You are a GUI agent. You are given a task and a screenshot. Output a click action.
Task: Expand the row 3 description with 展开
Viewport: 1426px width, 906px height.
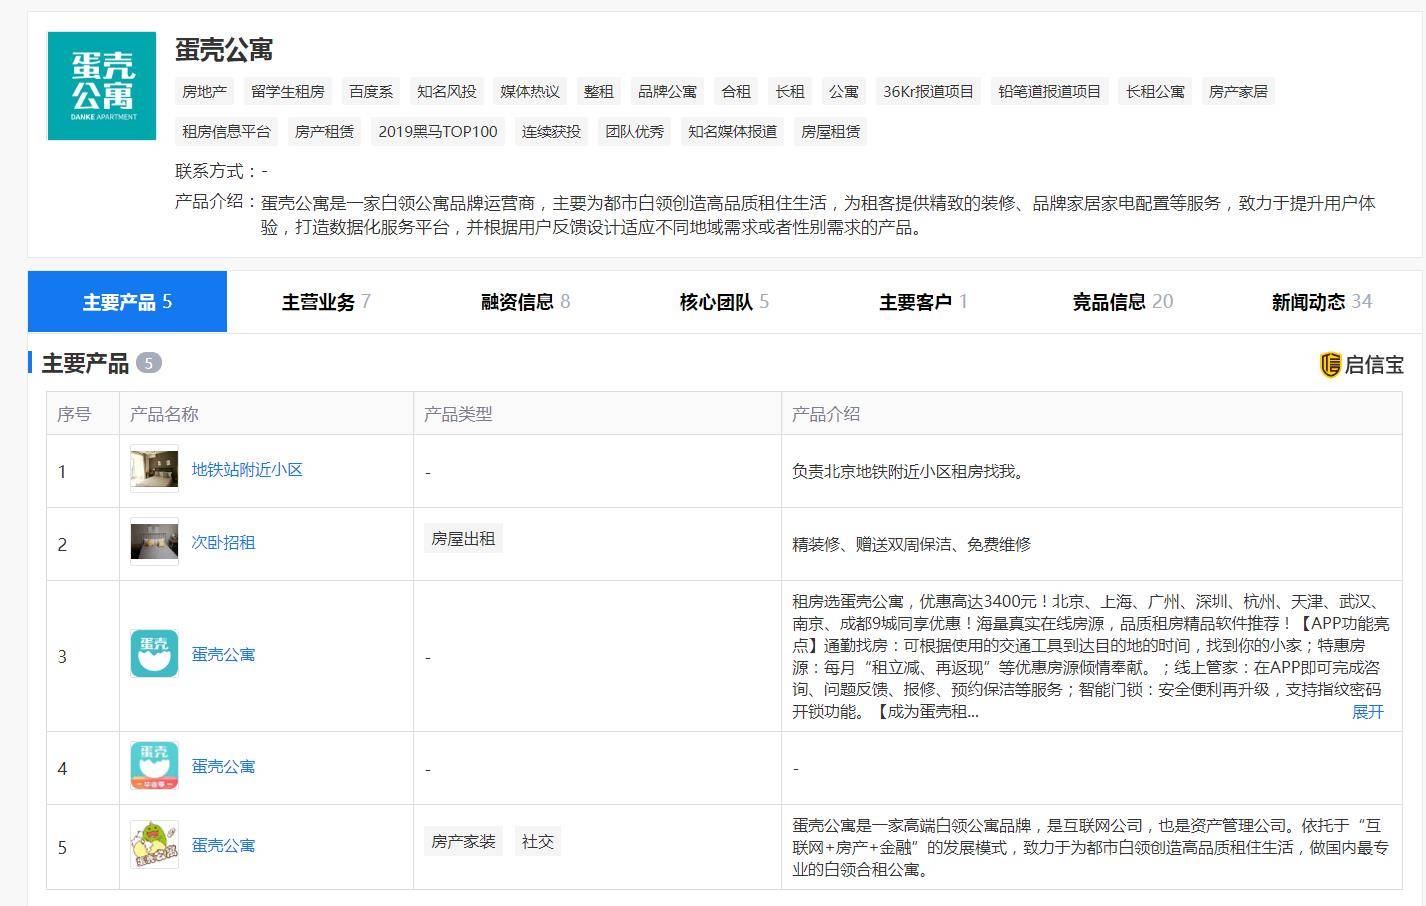[1368, 711]
